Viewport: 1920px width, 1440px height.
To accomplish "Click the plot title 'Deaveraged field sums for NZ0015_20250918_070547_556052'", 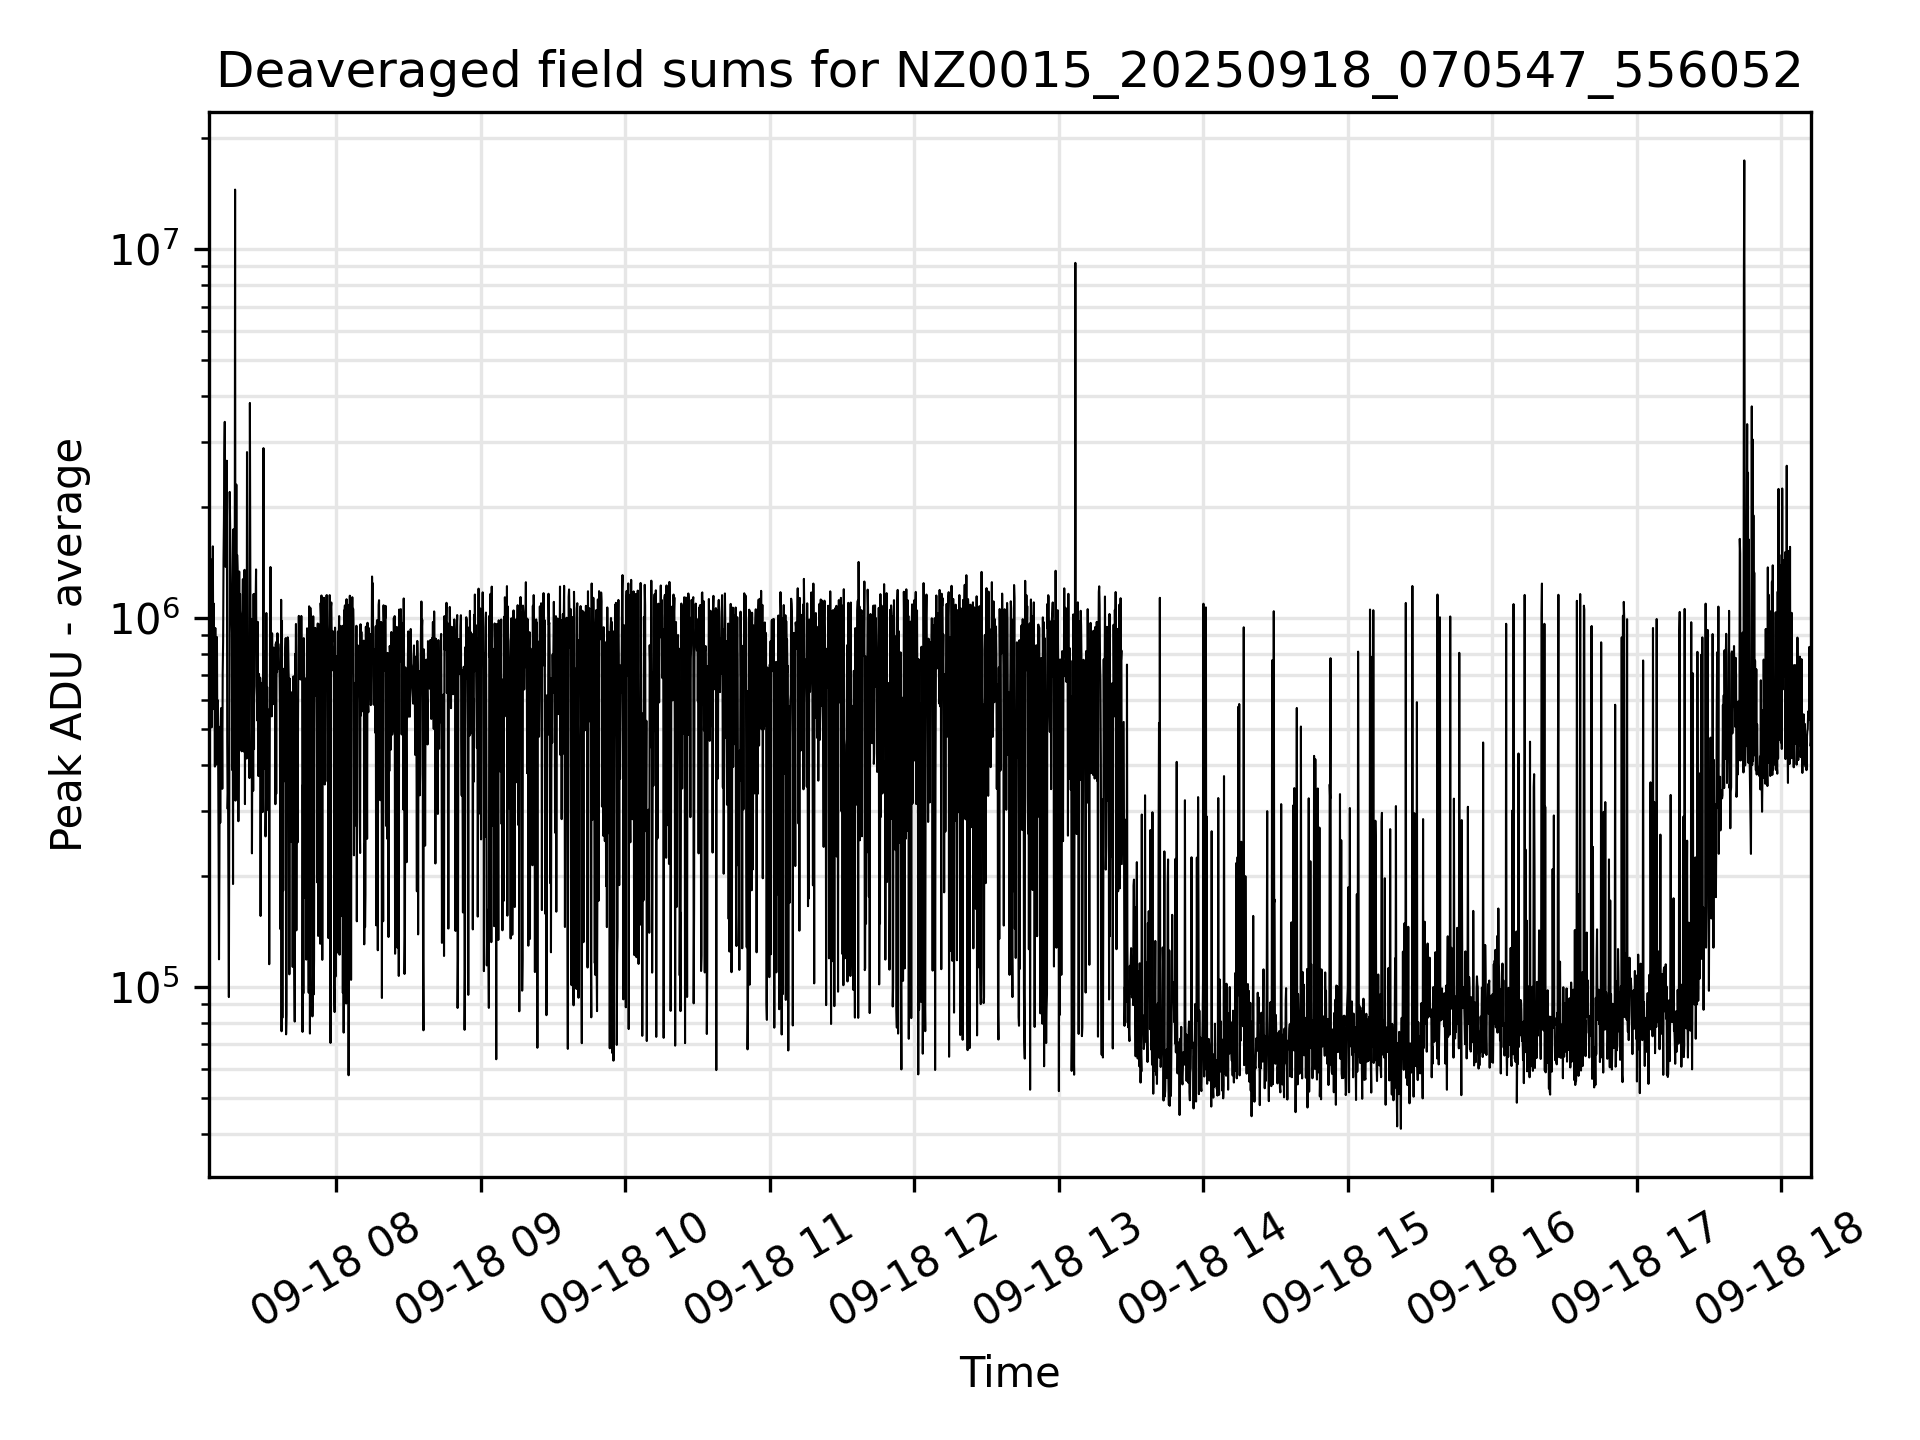I will [x=1009, y=71].
